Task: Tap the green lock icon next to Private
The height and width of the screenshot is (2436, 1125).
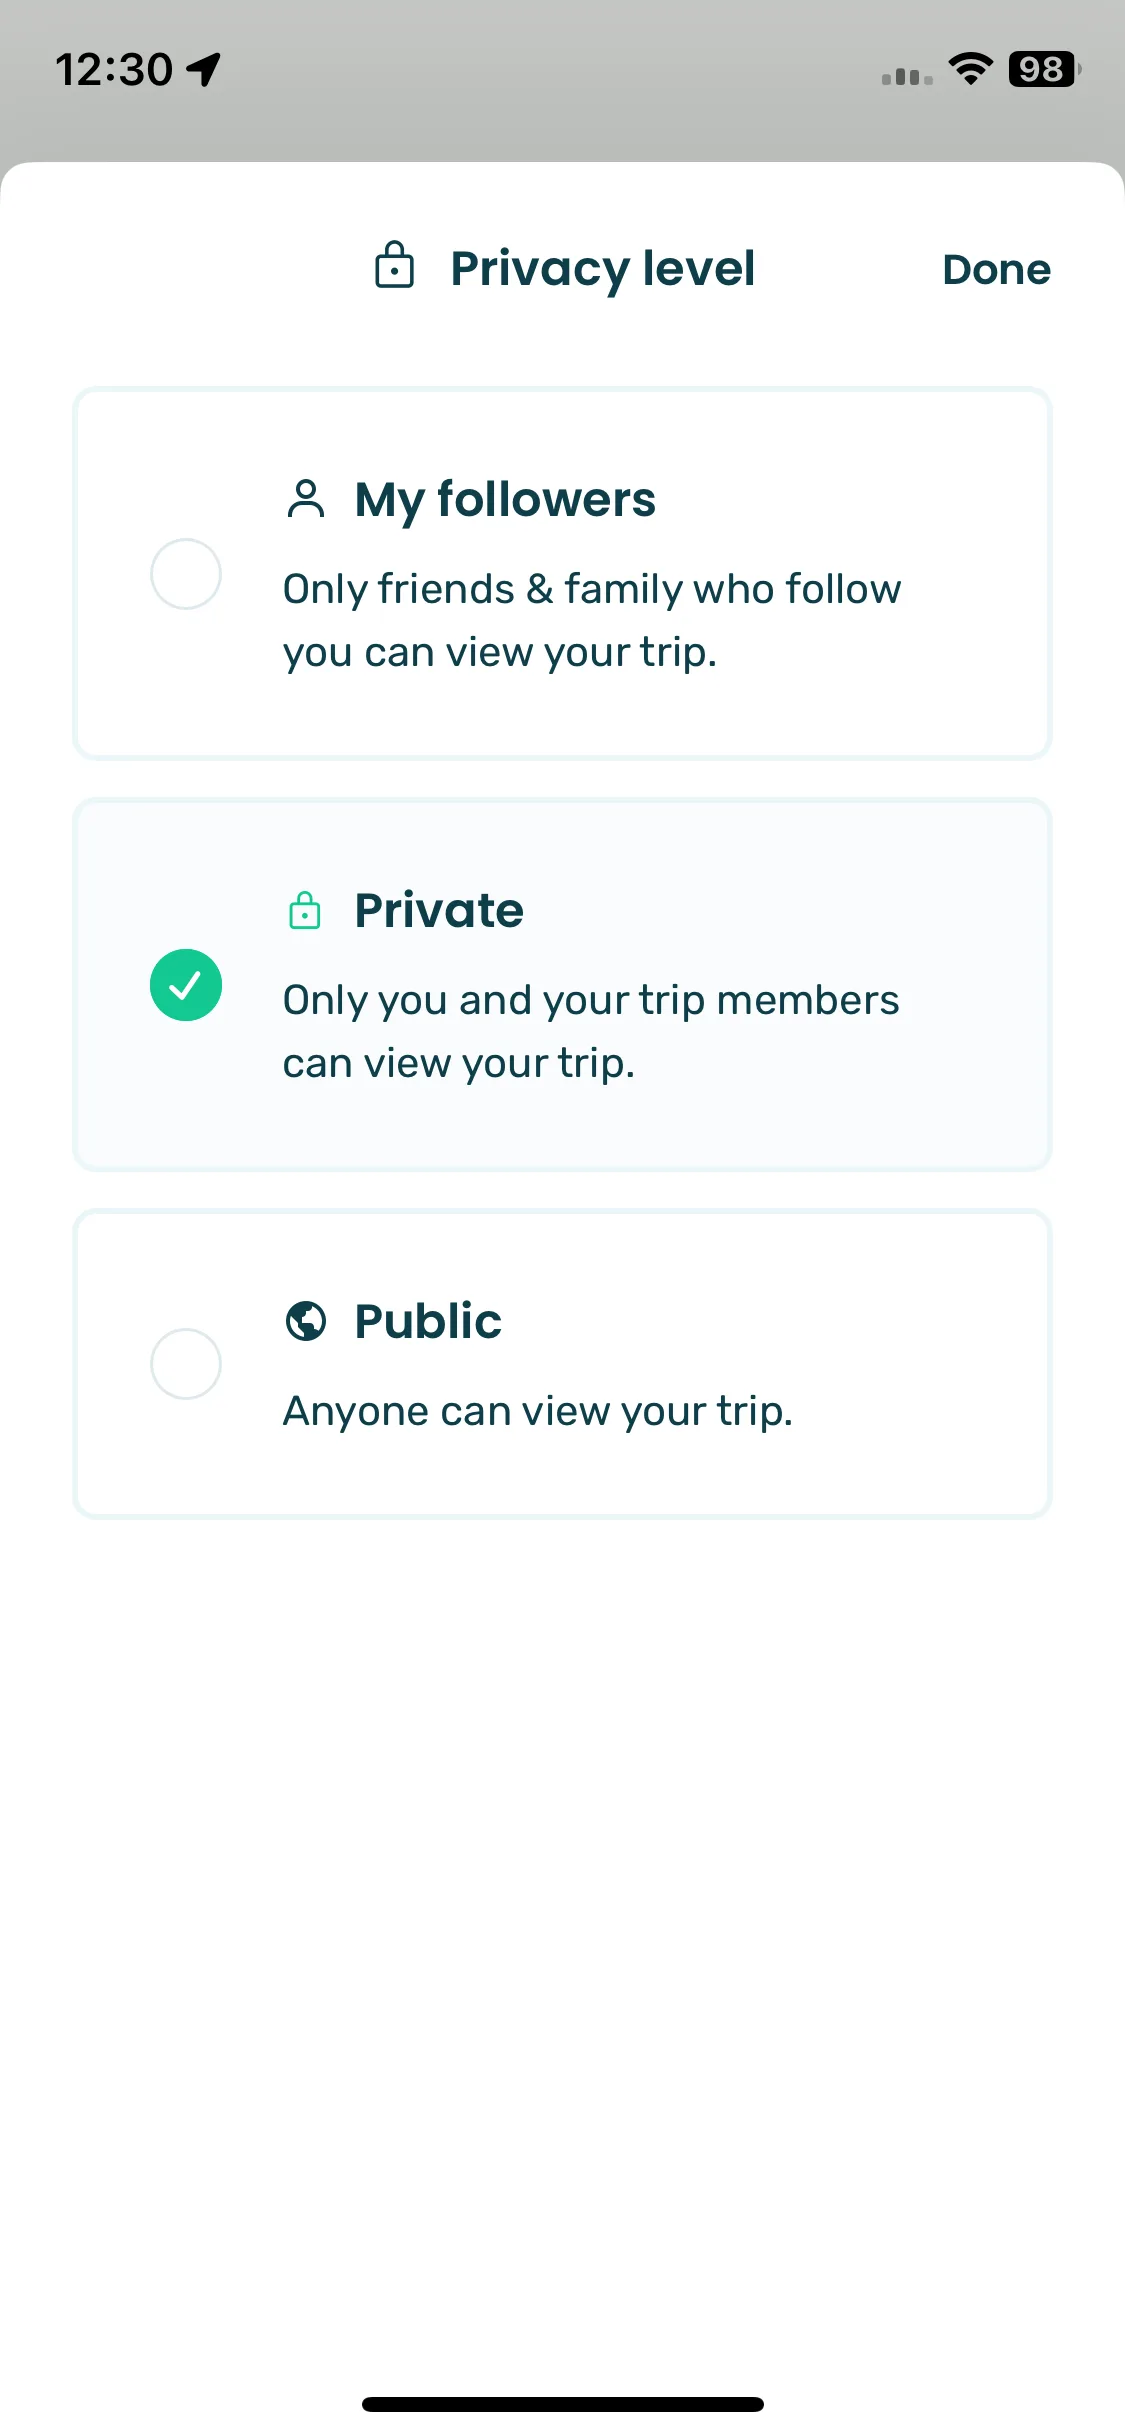Action: point(305,910)
